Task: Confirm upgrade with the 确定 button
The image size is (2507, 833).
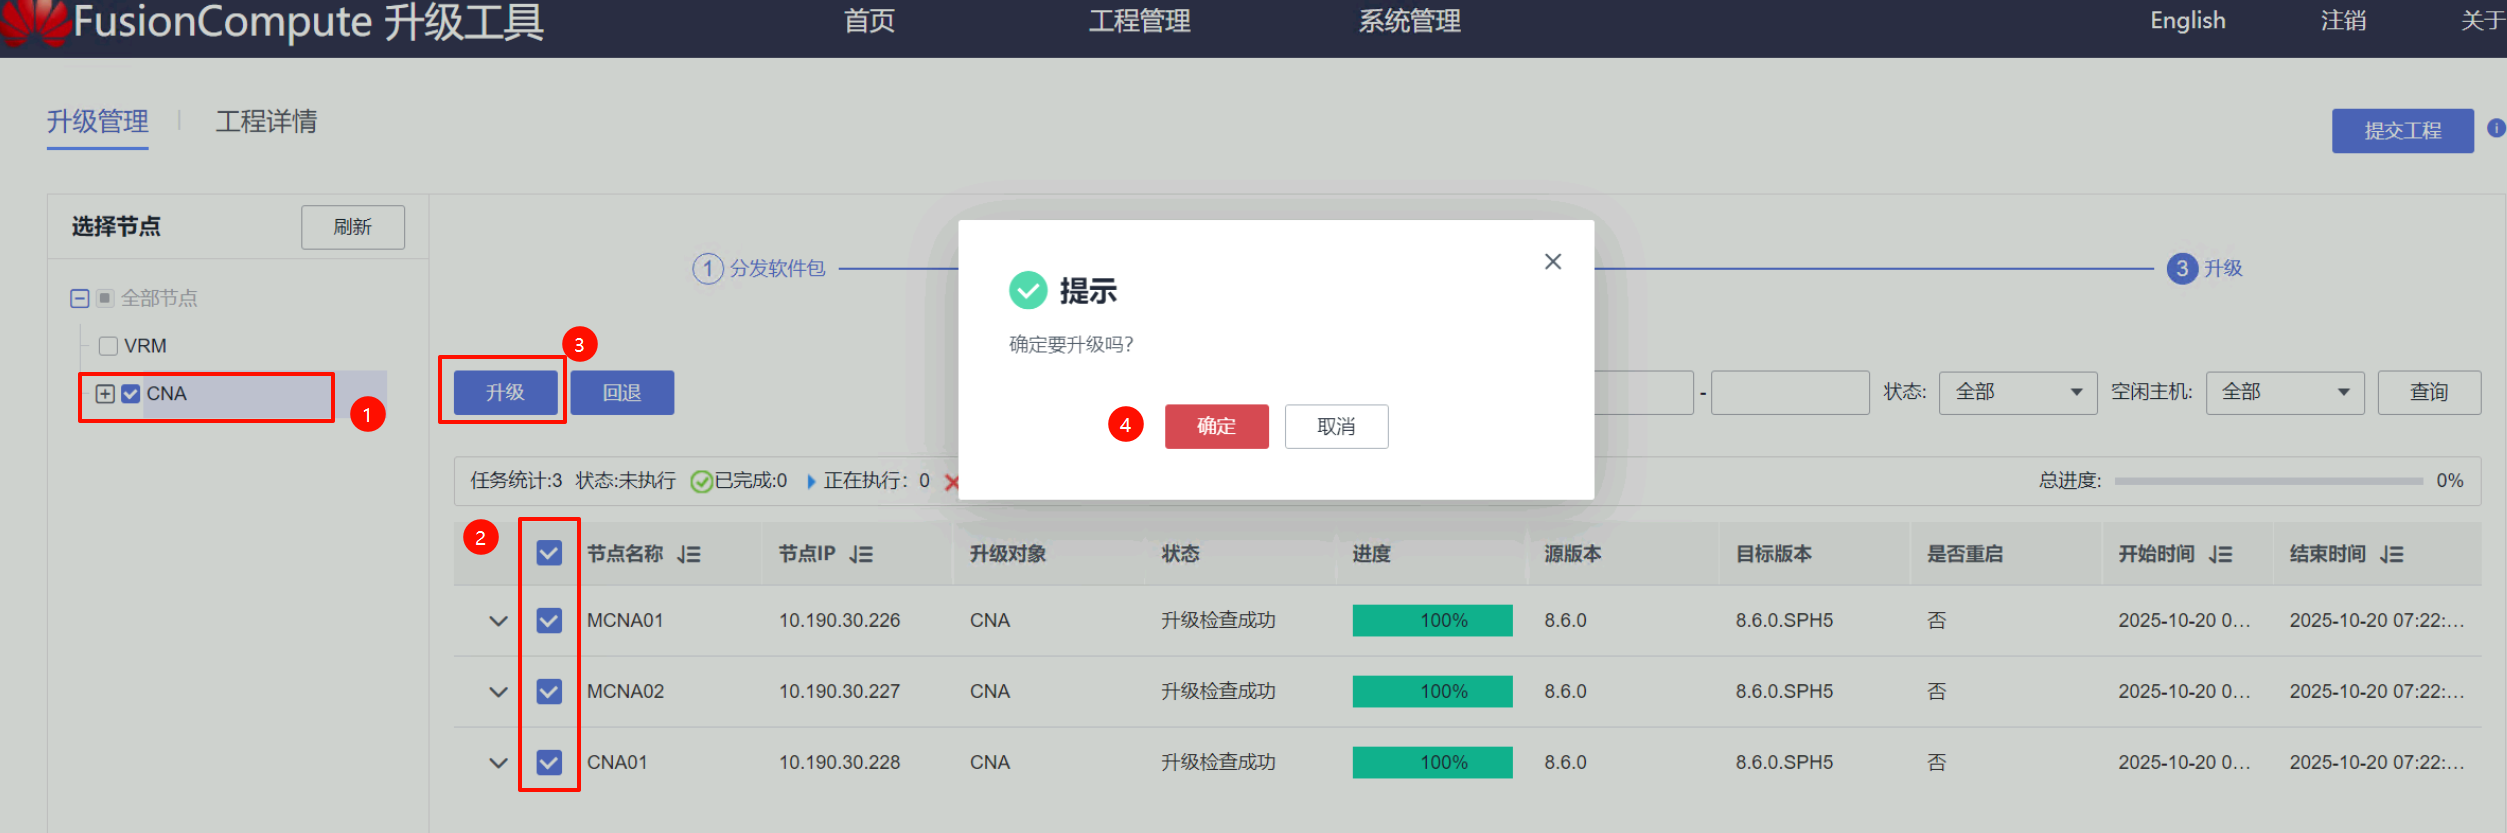Action: [x=1216, y=426]
